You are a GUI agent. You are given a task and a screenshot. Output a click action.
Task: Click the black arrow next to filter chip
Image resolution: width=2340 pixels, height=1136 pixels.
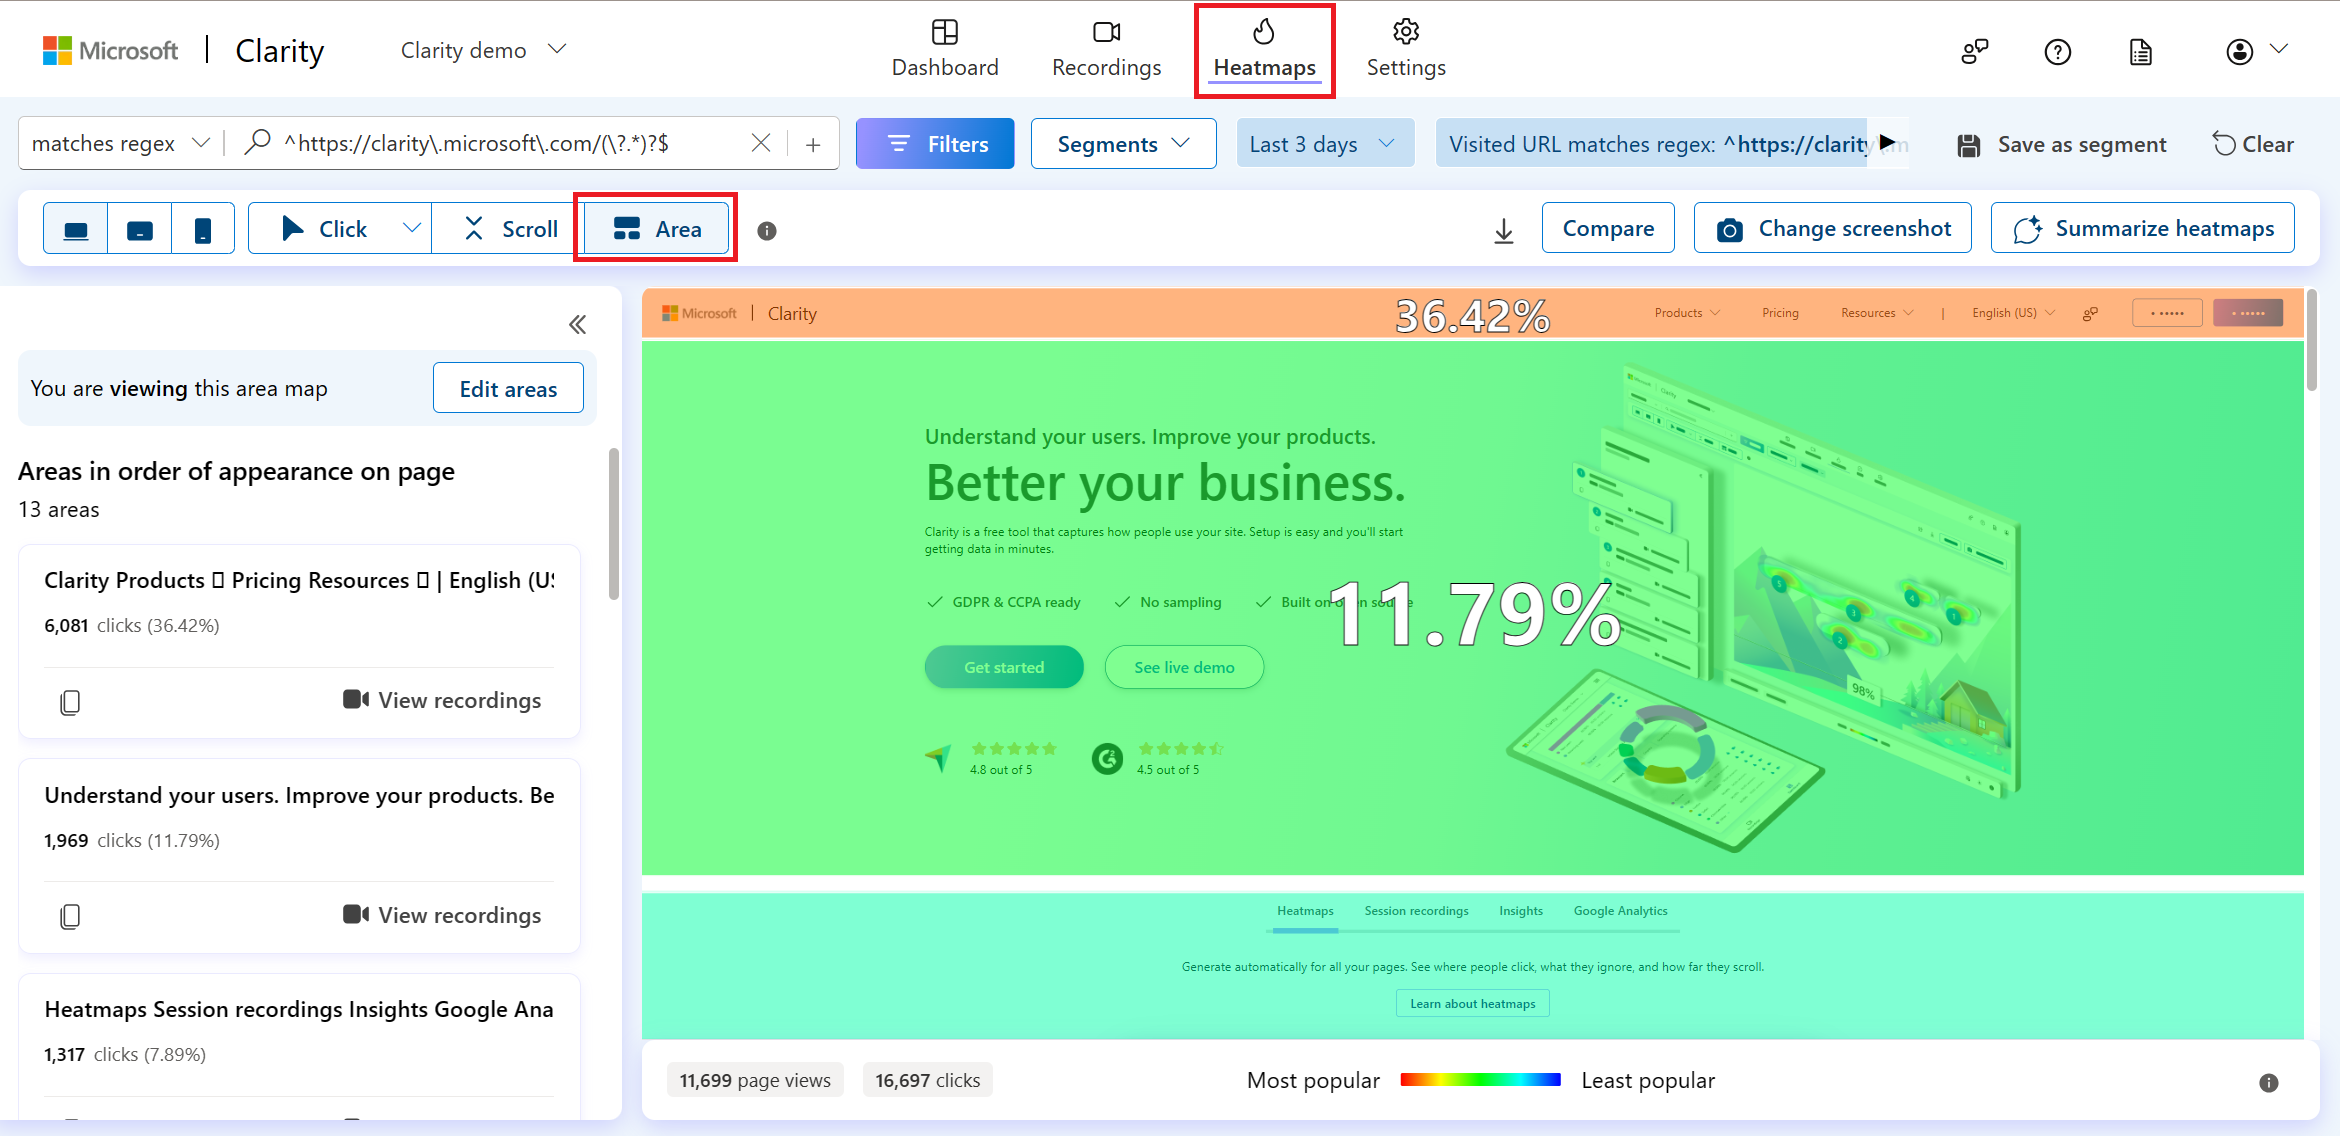(1887, 142)
